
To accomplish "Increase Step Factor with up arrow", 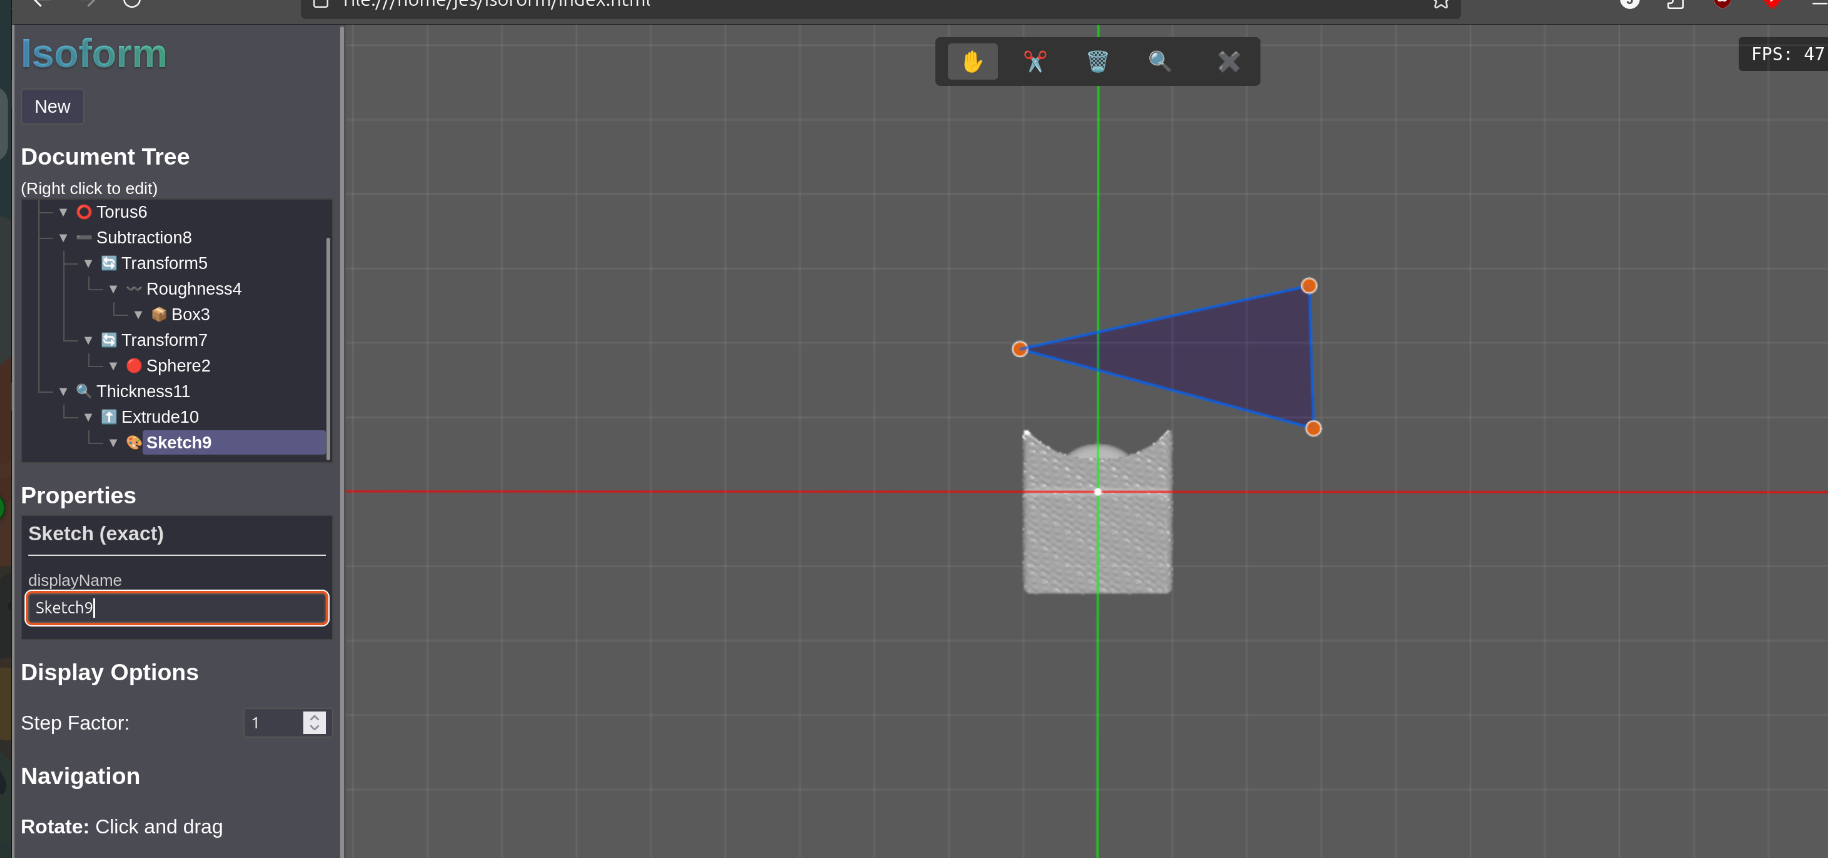I will point(315,717).
